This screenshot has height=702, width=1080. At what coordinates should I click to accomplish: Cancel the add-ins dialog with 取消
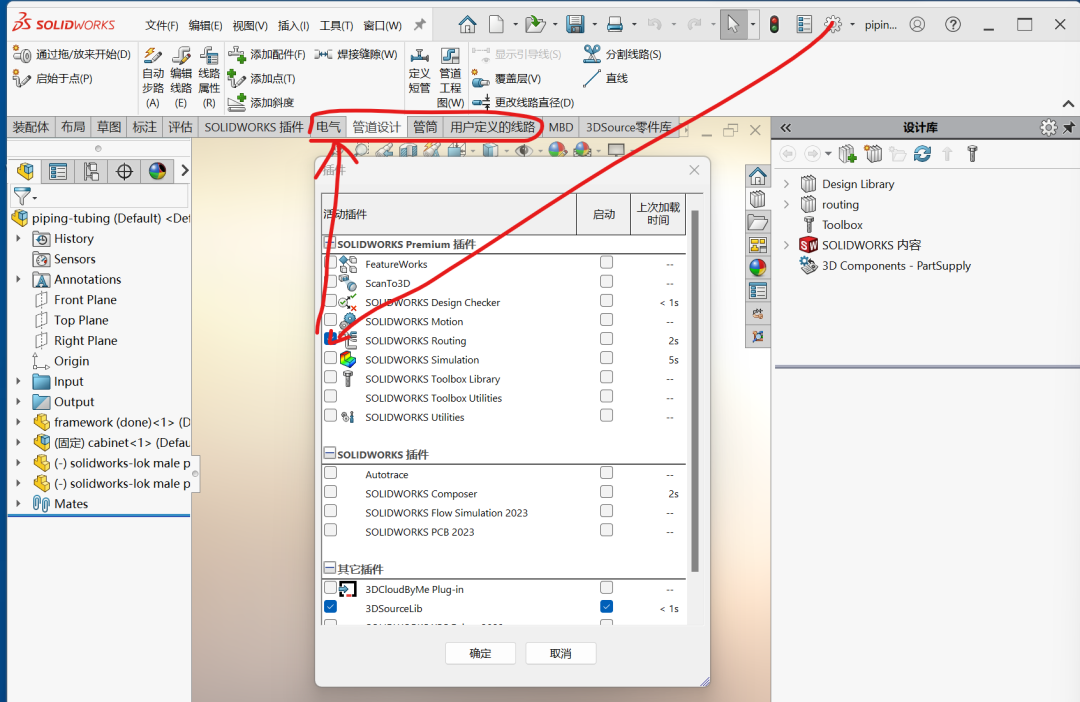[x=561, y=653]
